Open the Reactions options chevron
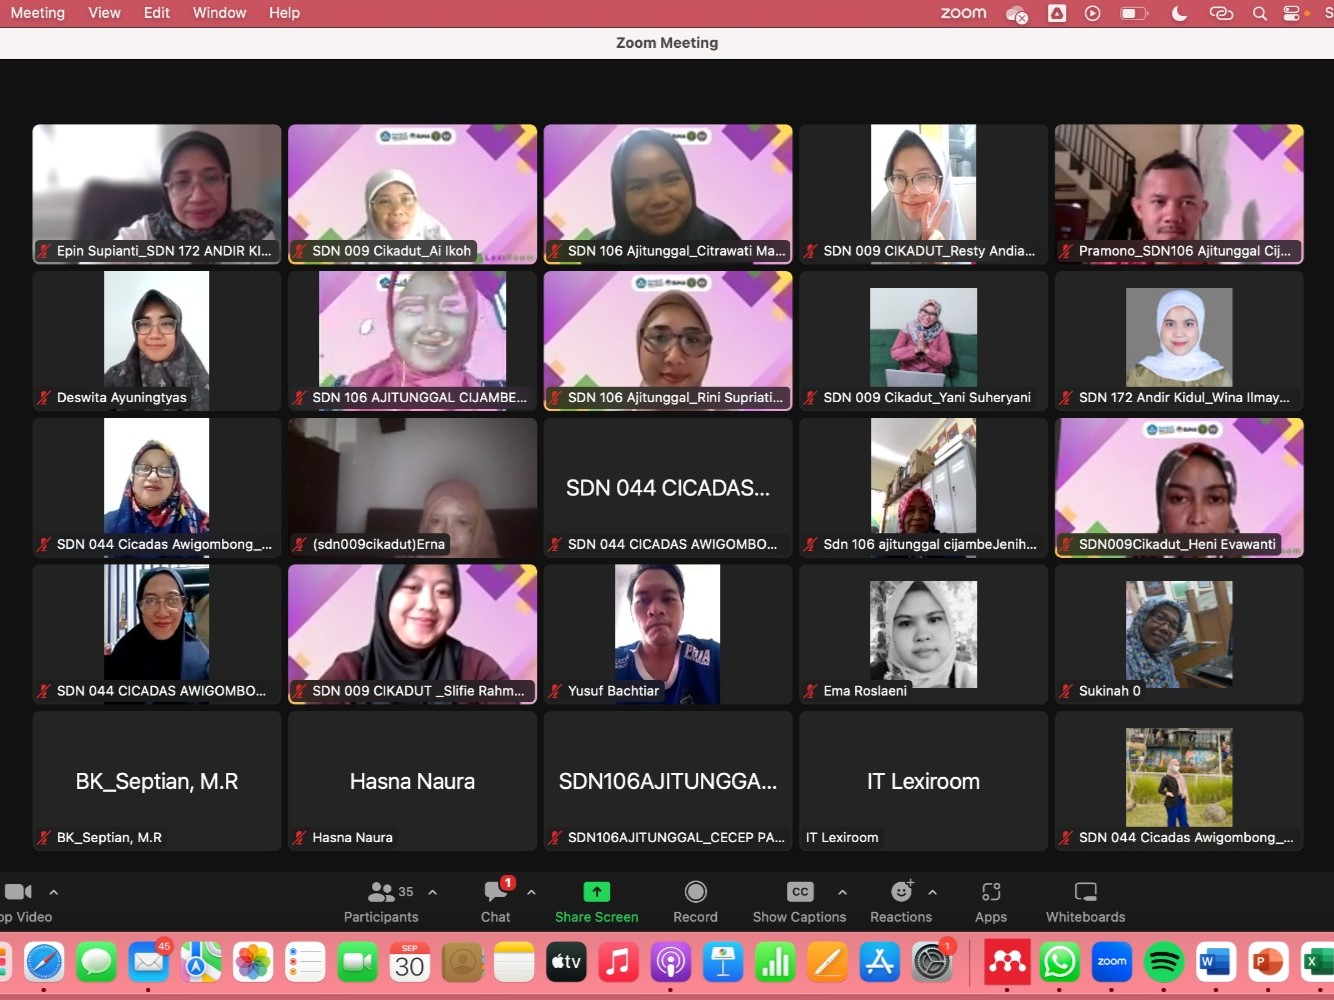The image size is (1334, 1000). [x=932, y=892]
